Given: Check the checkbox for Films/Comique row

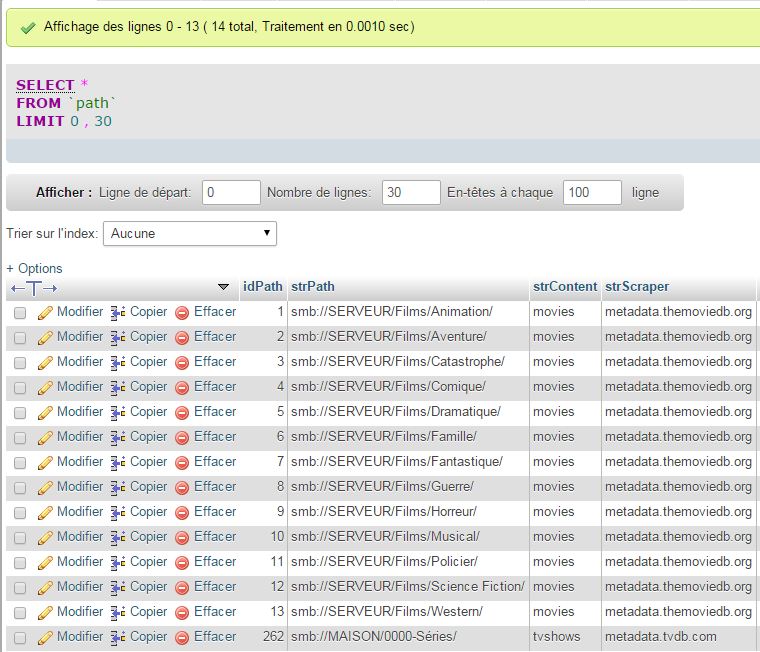Looking at the screenshot, I should pos(20,388).
